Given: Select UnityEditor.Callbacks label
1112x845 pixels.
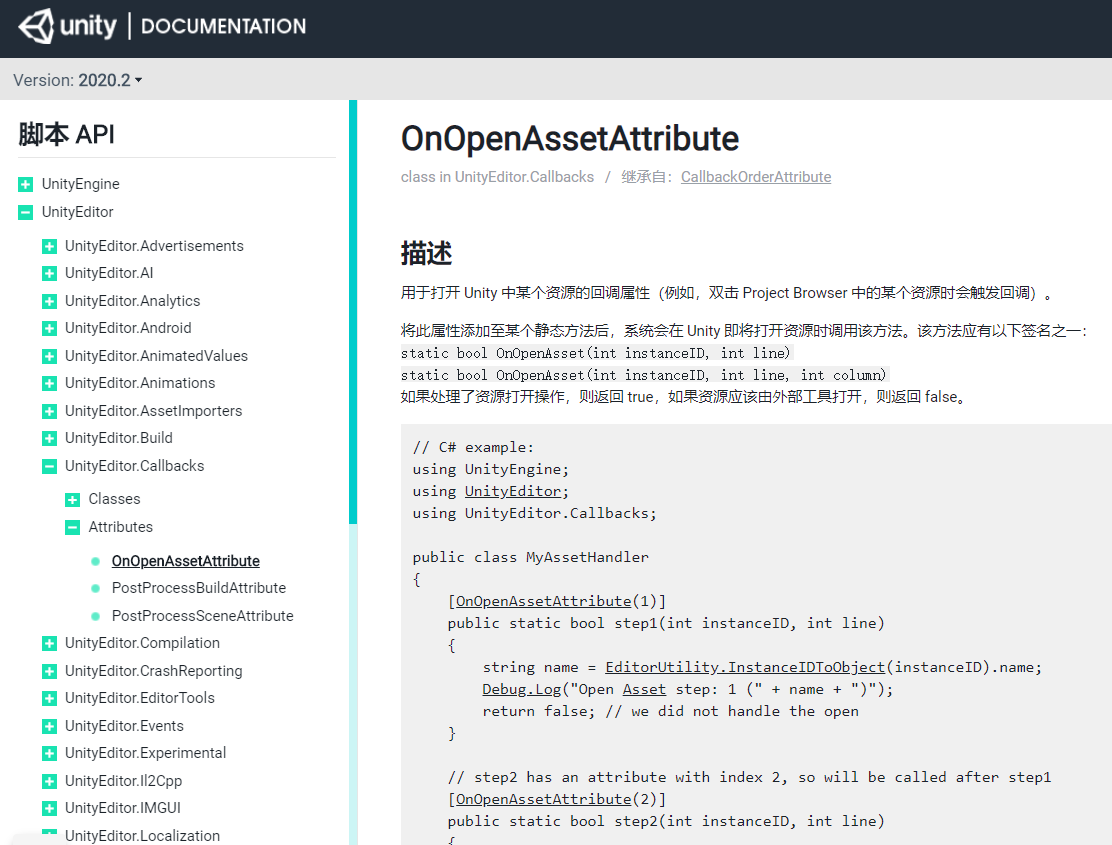Looking at the screenshot, I should [x=134, y=466].
